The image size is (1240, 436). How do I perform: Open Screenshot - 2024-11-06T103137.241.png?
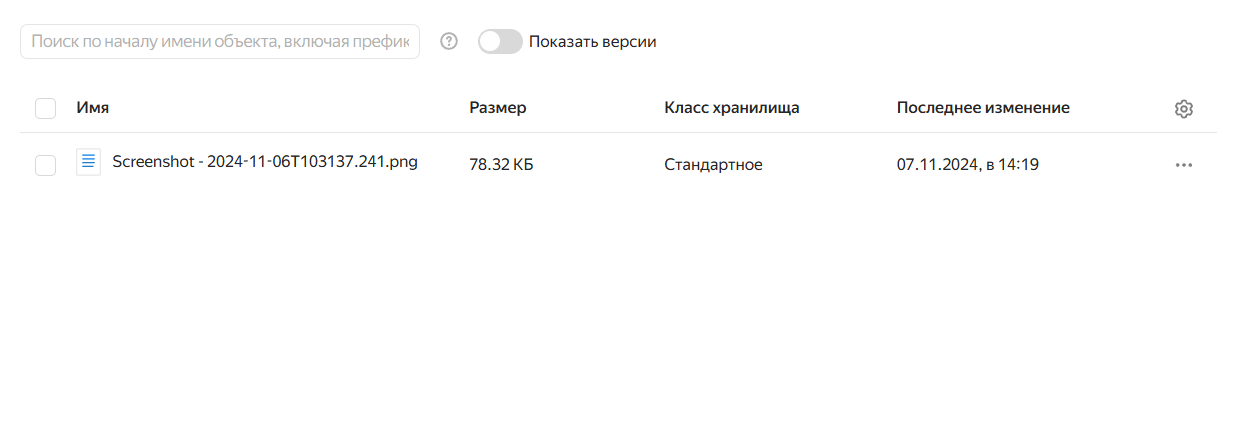pyautogui.click(x=265, y=162)
